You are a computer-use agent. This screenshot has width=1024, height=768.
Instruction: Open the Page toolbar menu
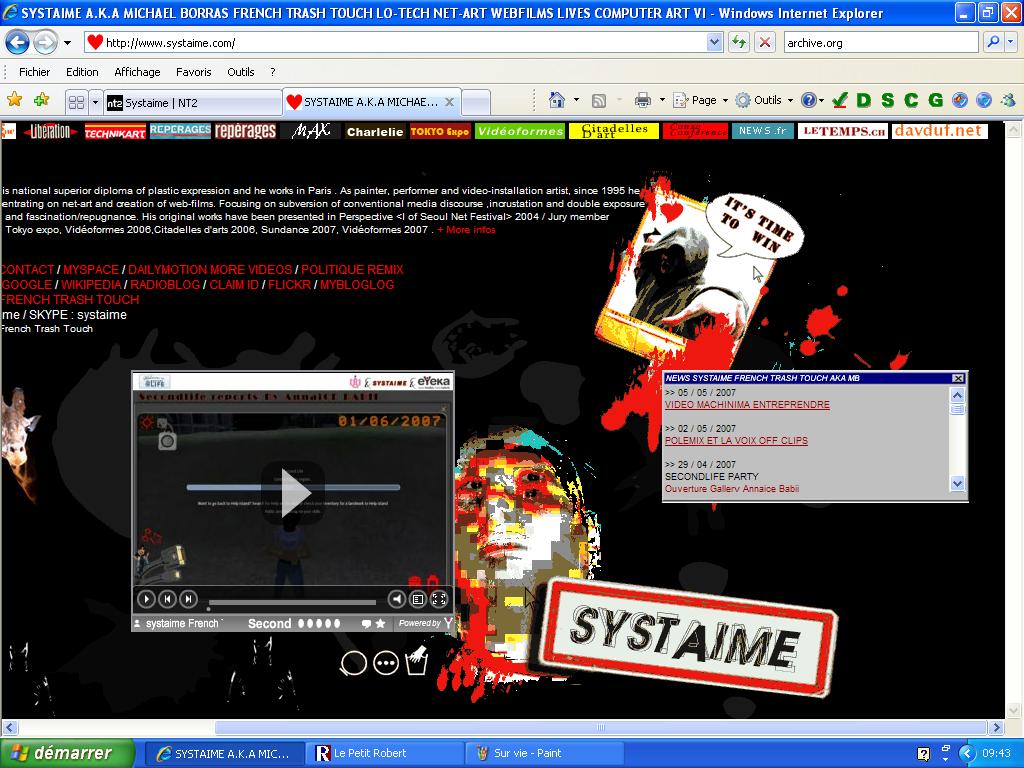click(700, 100)
